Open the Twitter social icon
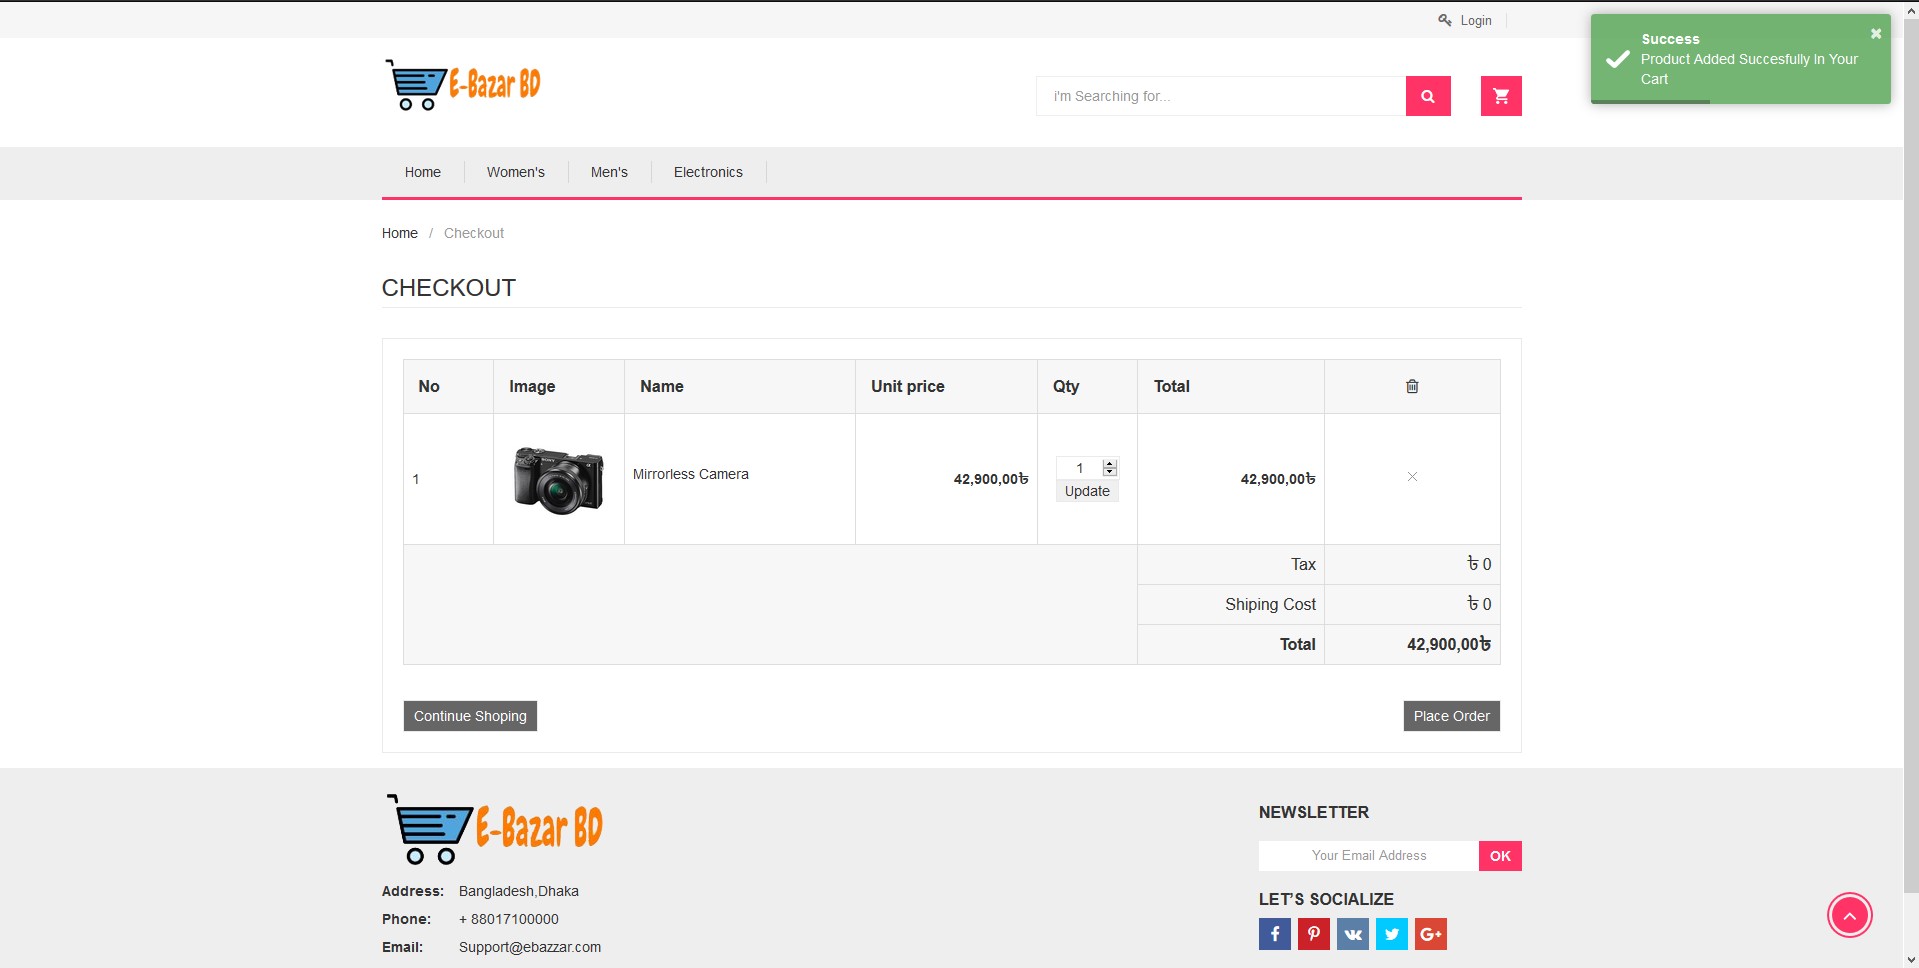The width and height of the screenshot is (1919, 968). 1391,933
